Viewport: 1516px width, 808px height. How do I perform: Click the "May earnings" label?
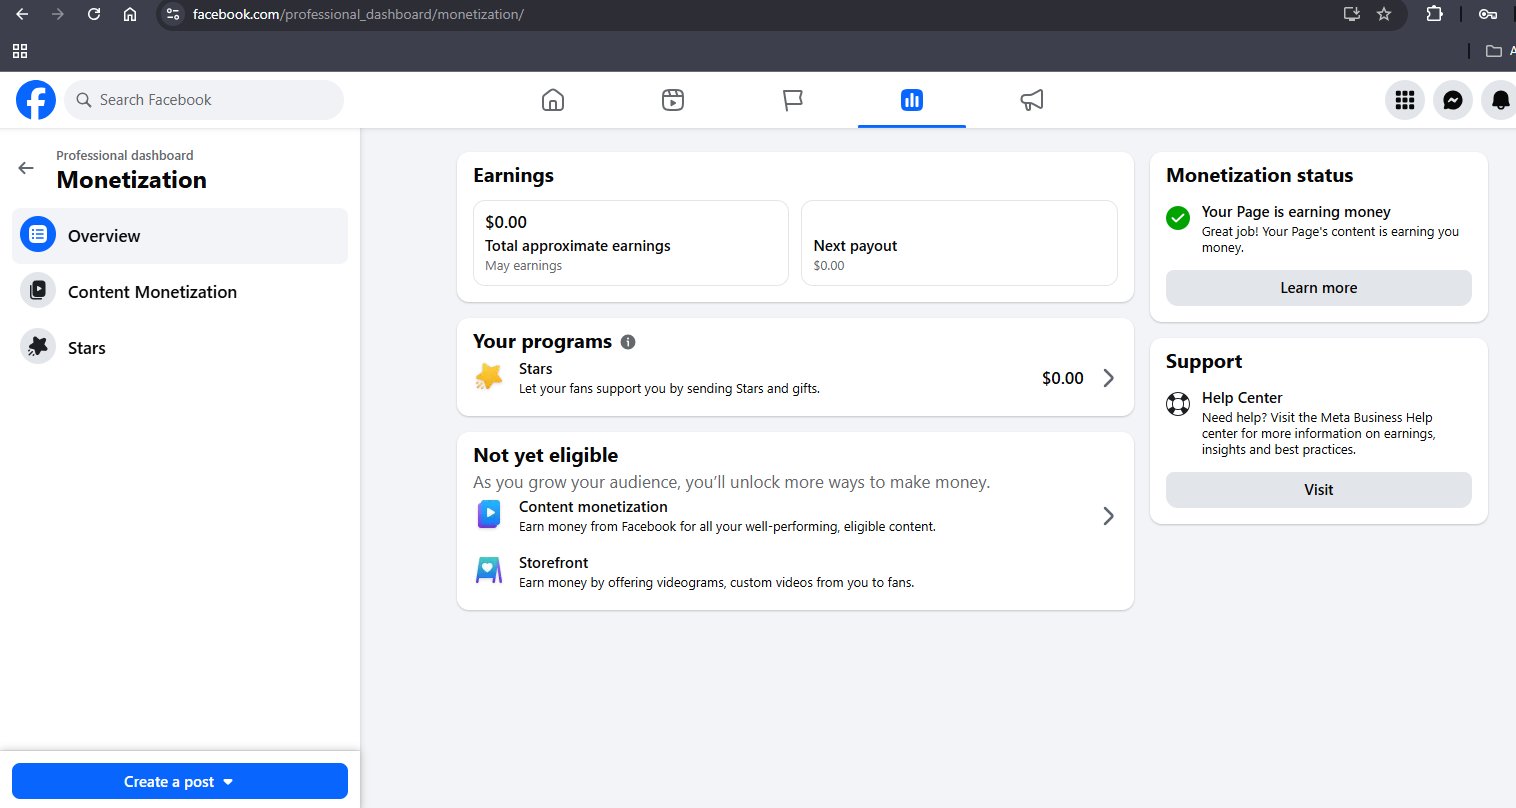click(523, 266)
